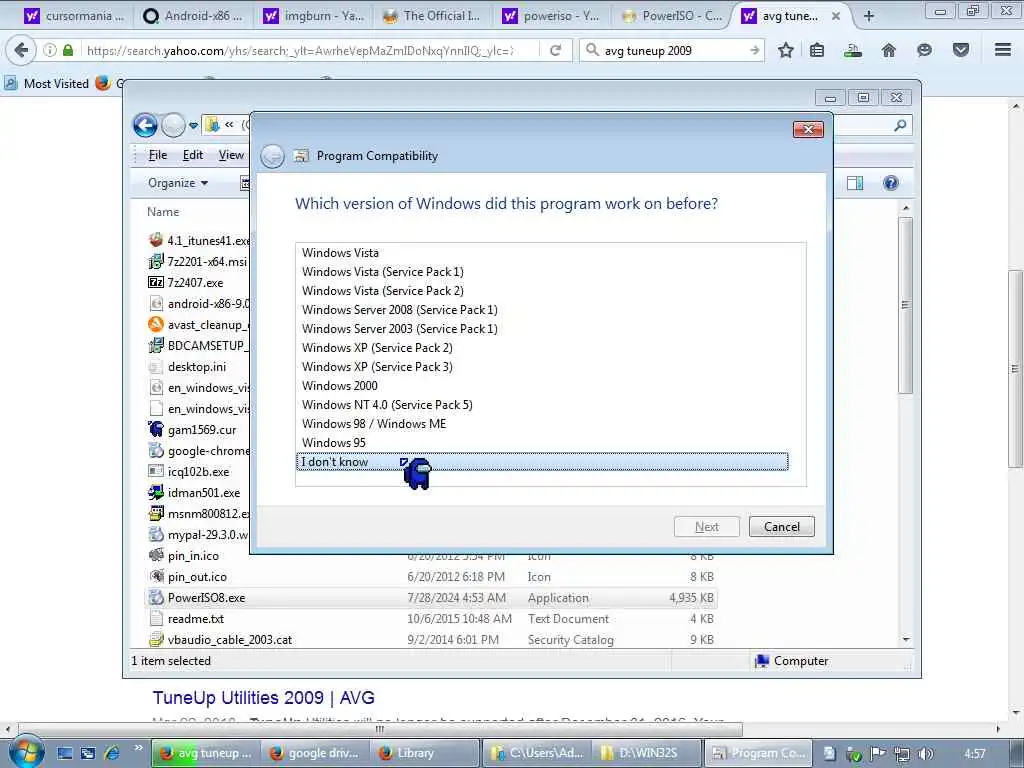Sort files by the Name column header
Screen dimensions: 1024x768
click(163, 212)
